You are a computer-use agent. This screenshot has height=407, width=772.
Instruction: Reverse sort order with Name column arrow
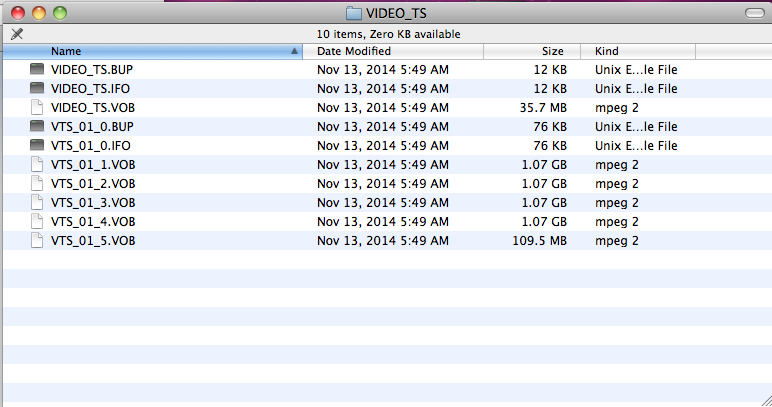coord(294,51)
